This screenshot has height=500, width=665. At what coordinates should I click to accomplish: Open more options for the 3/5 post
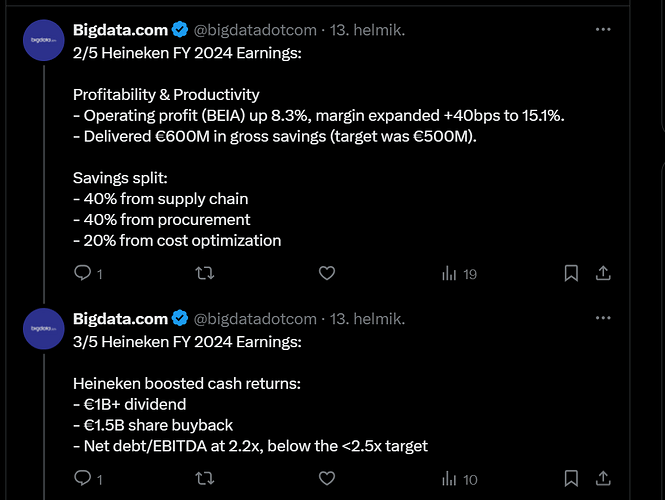[603, 318]
